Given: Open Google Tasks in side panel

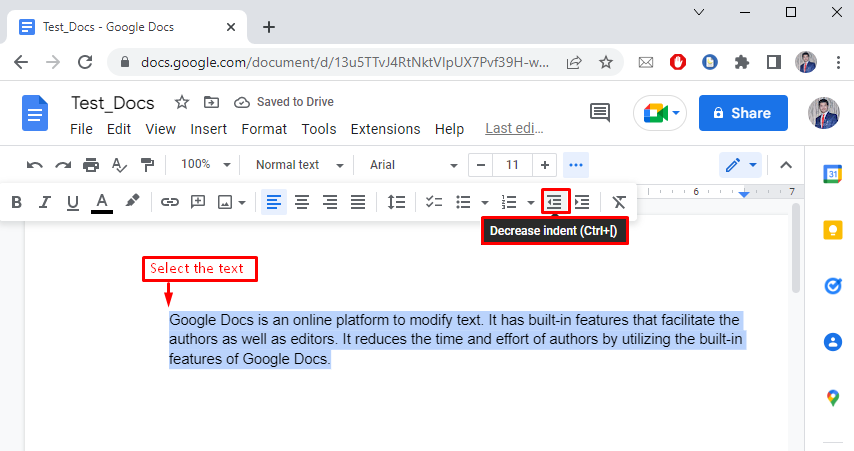Looking at the screenshot, I should (x=833, y=285).
